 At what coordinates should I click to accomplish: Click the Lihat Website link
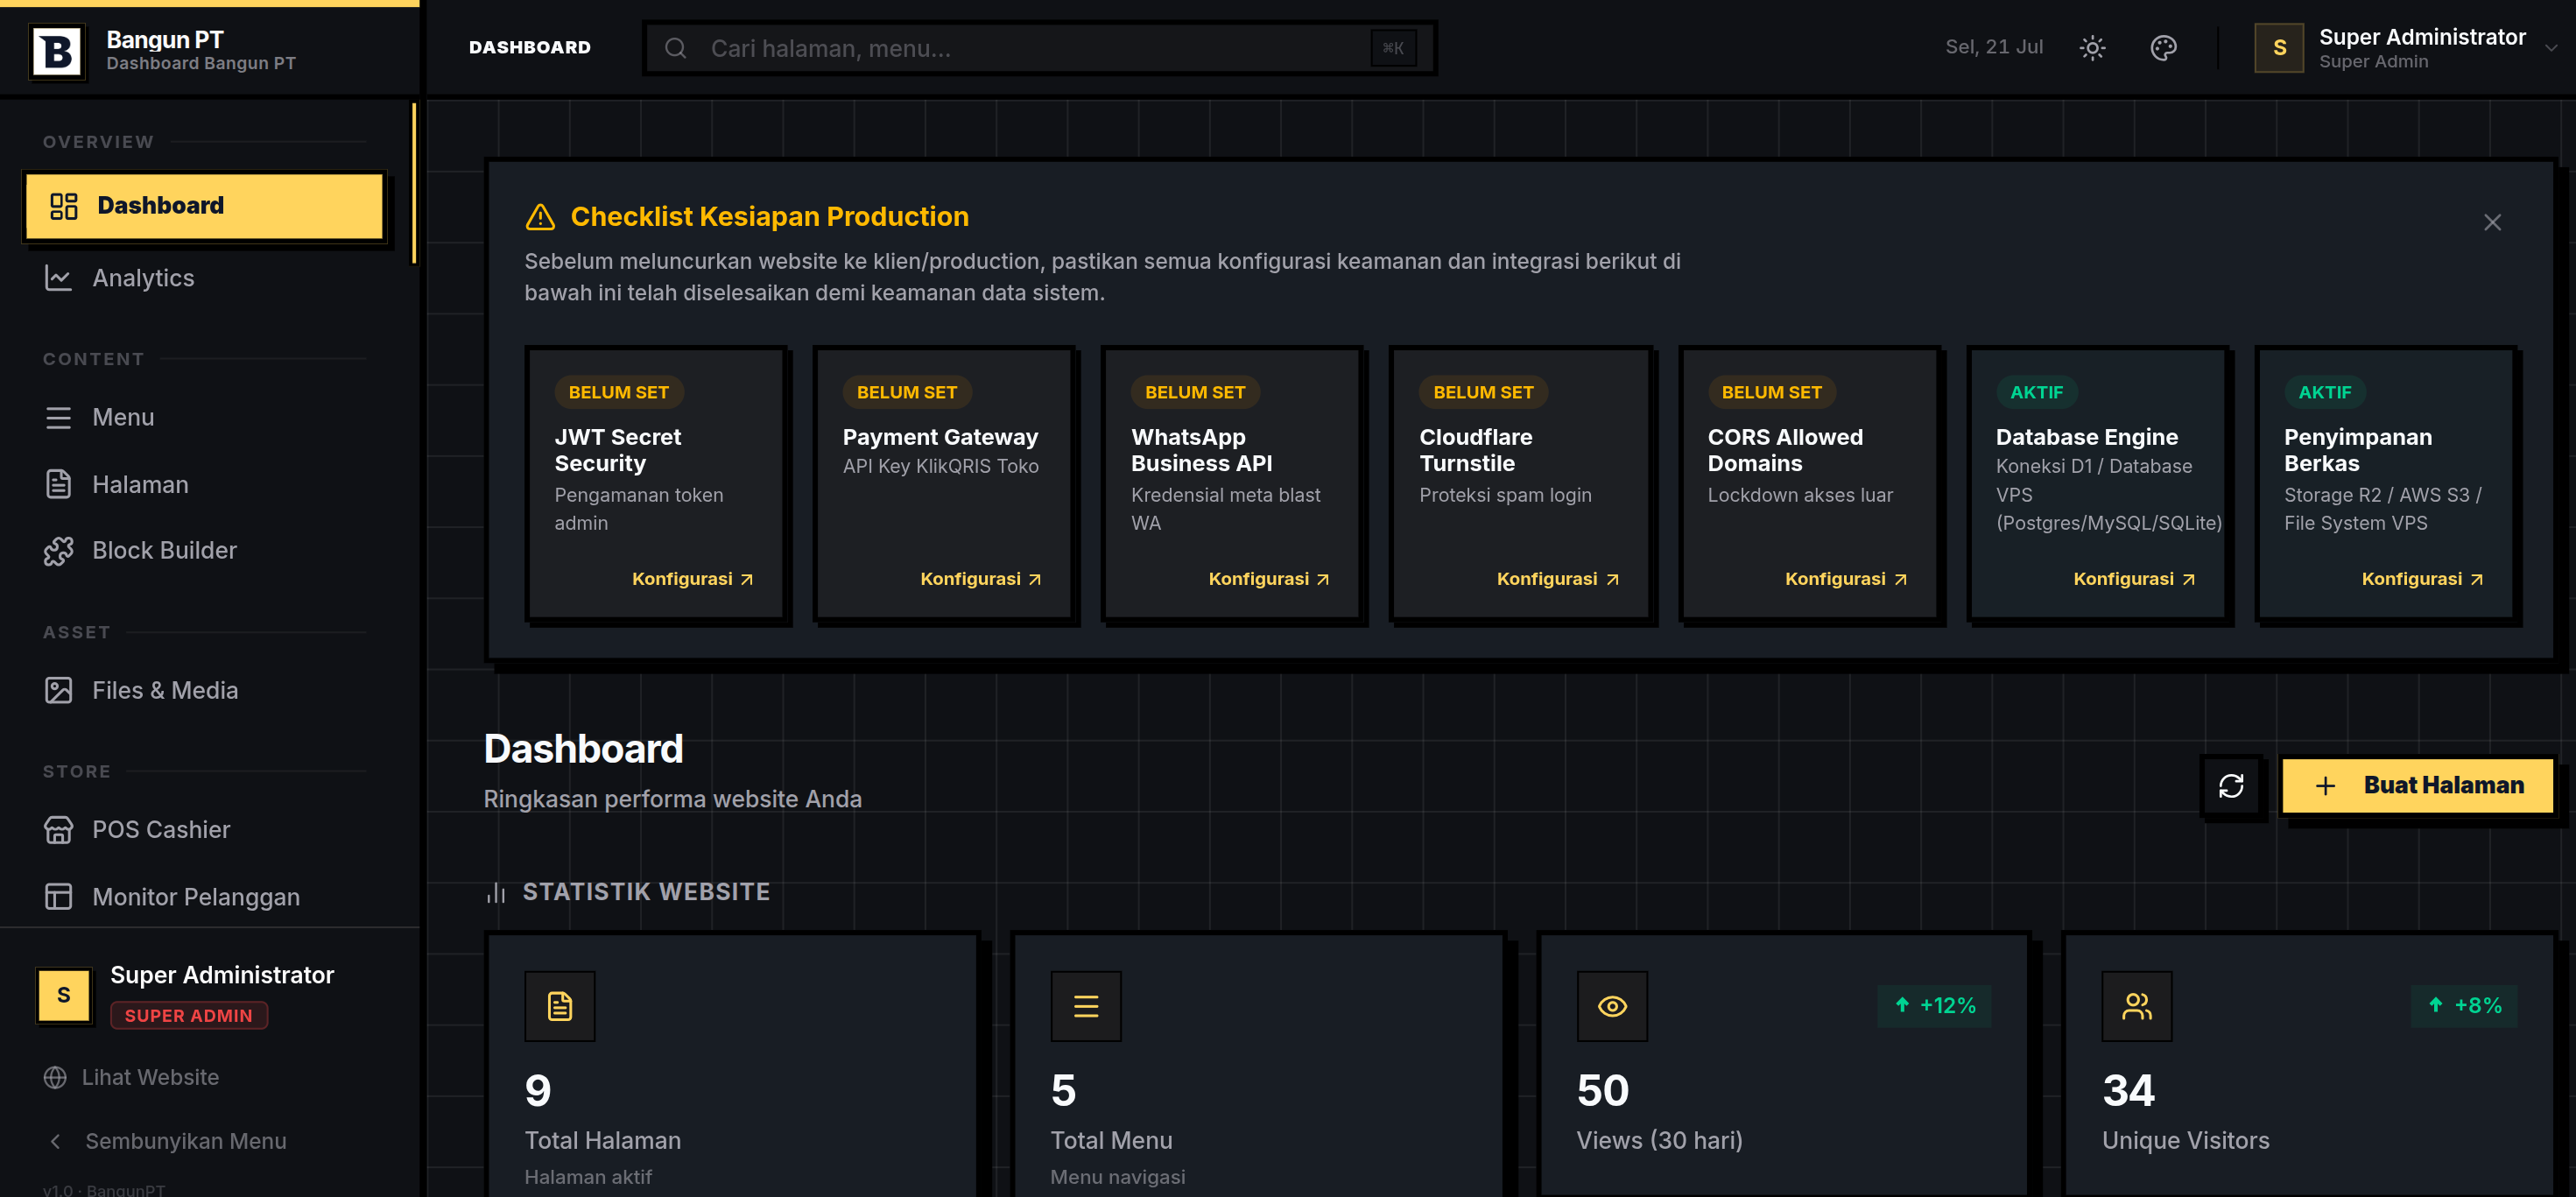131,1078
